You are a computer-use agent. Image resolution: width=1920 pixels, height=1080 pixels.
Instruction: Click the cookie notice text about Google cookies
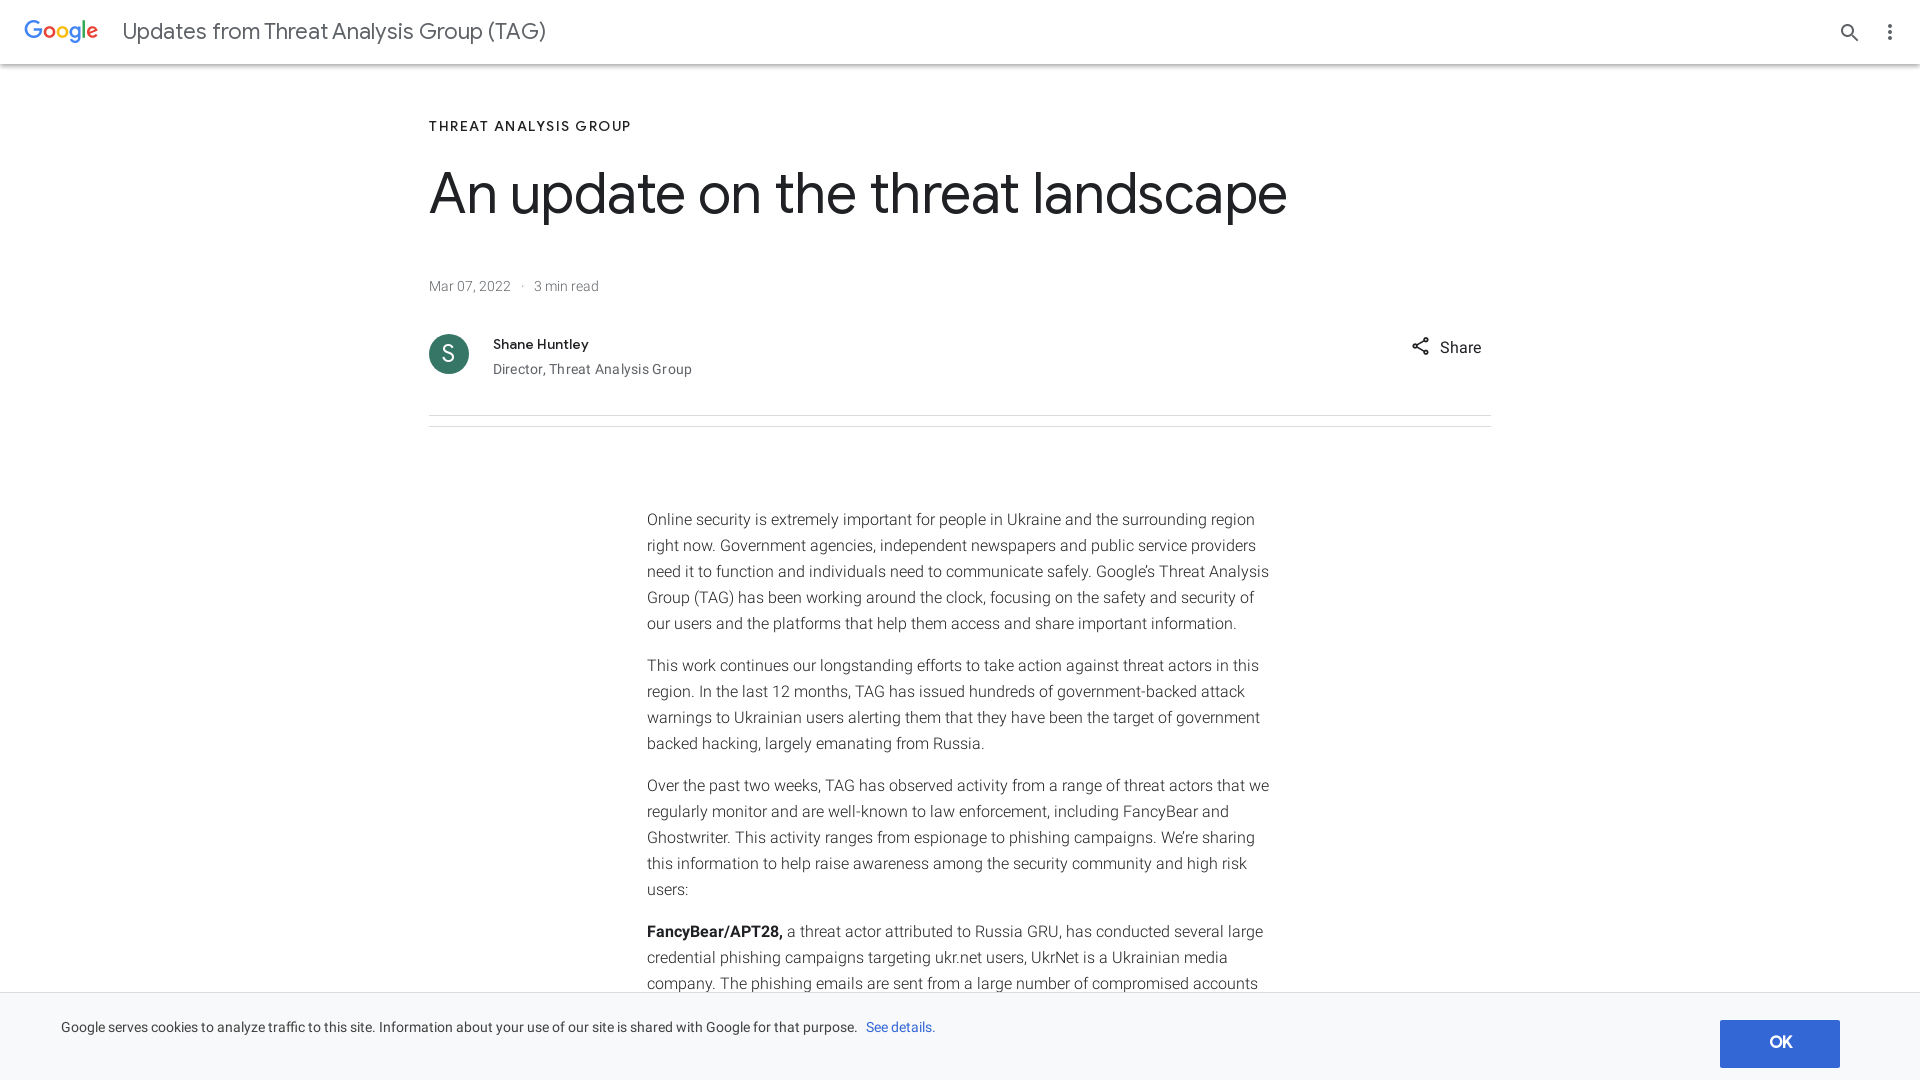459,1028
